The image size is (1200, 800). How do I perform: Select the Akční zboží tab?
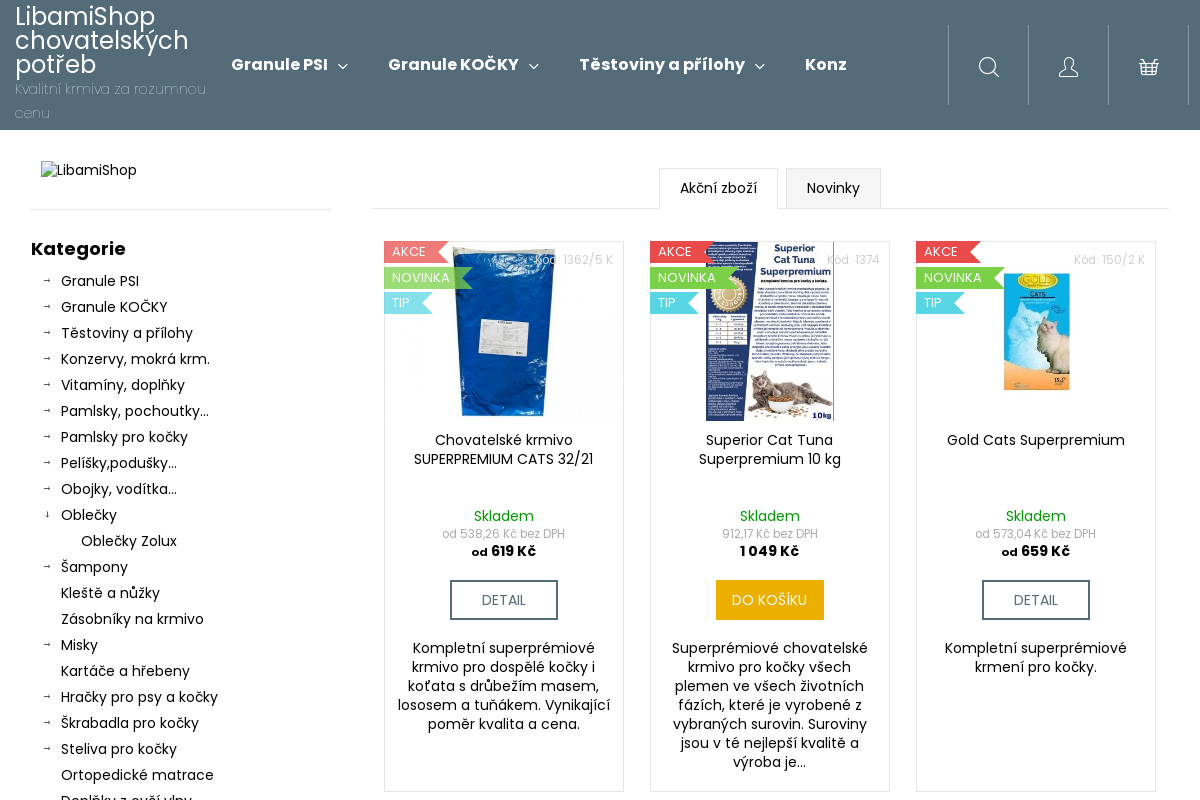(x=718, y=188)
